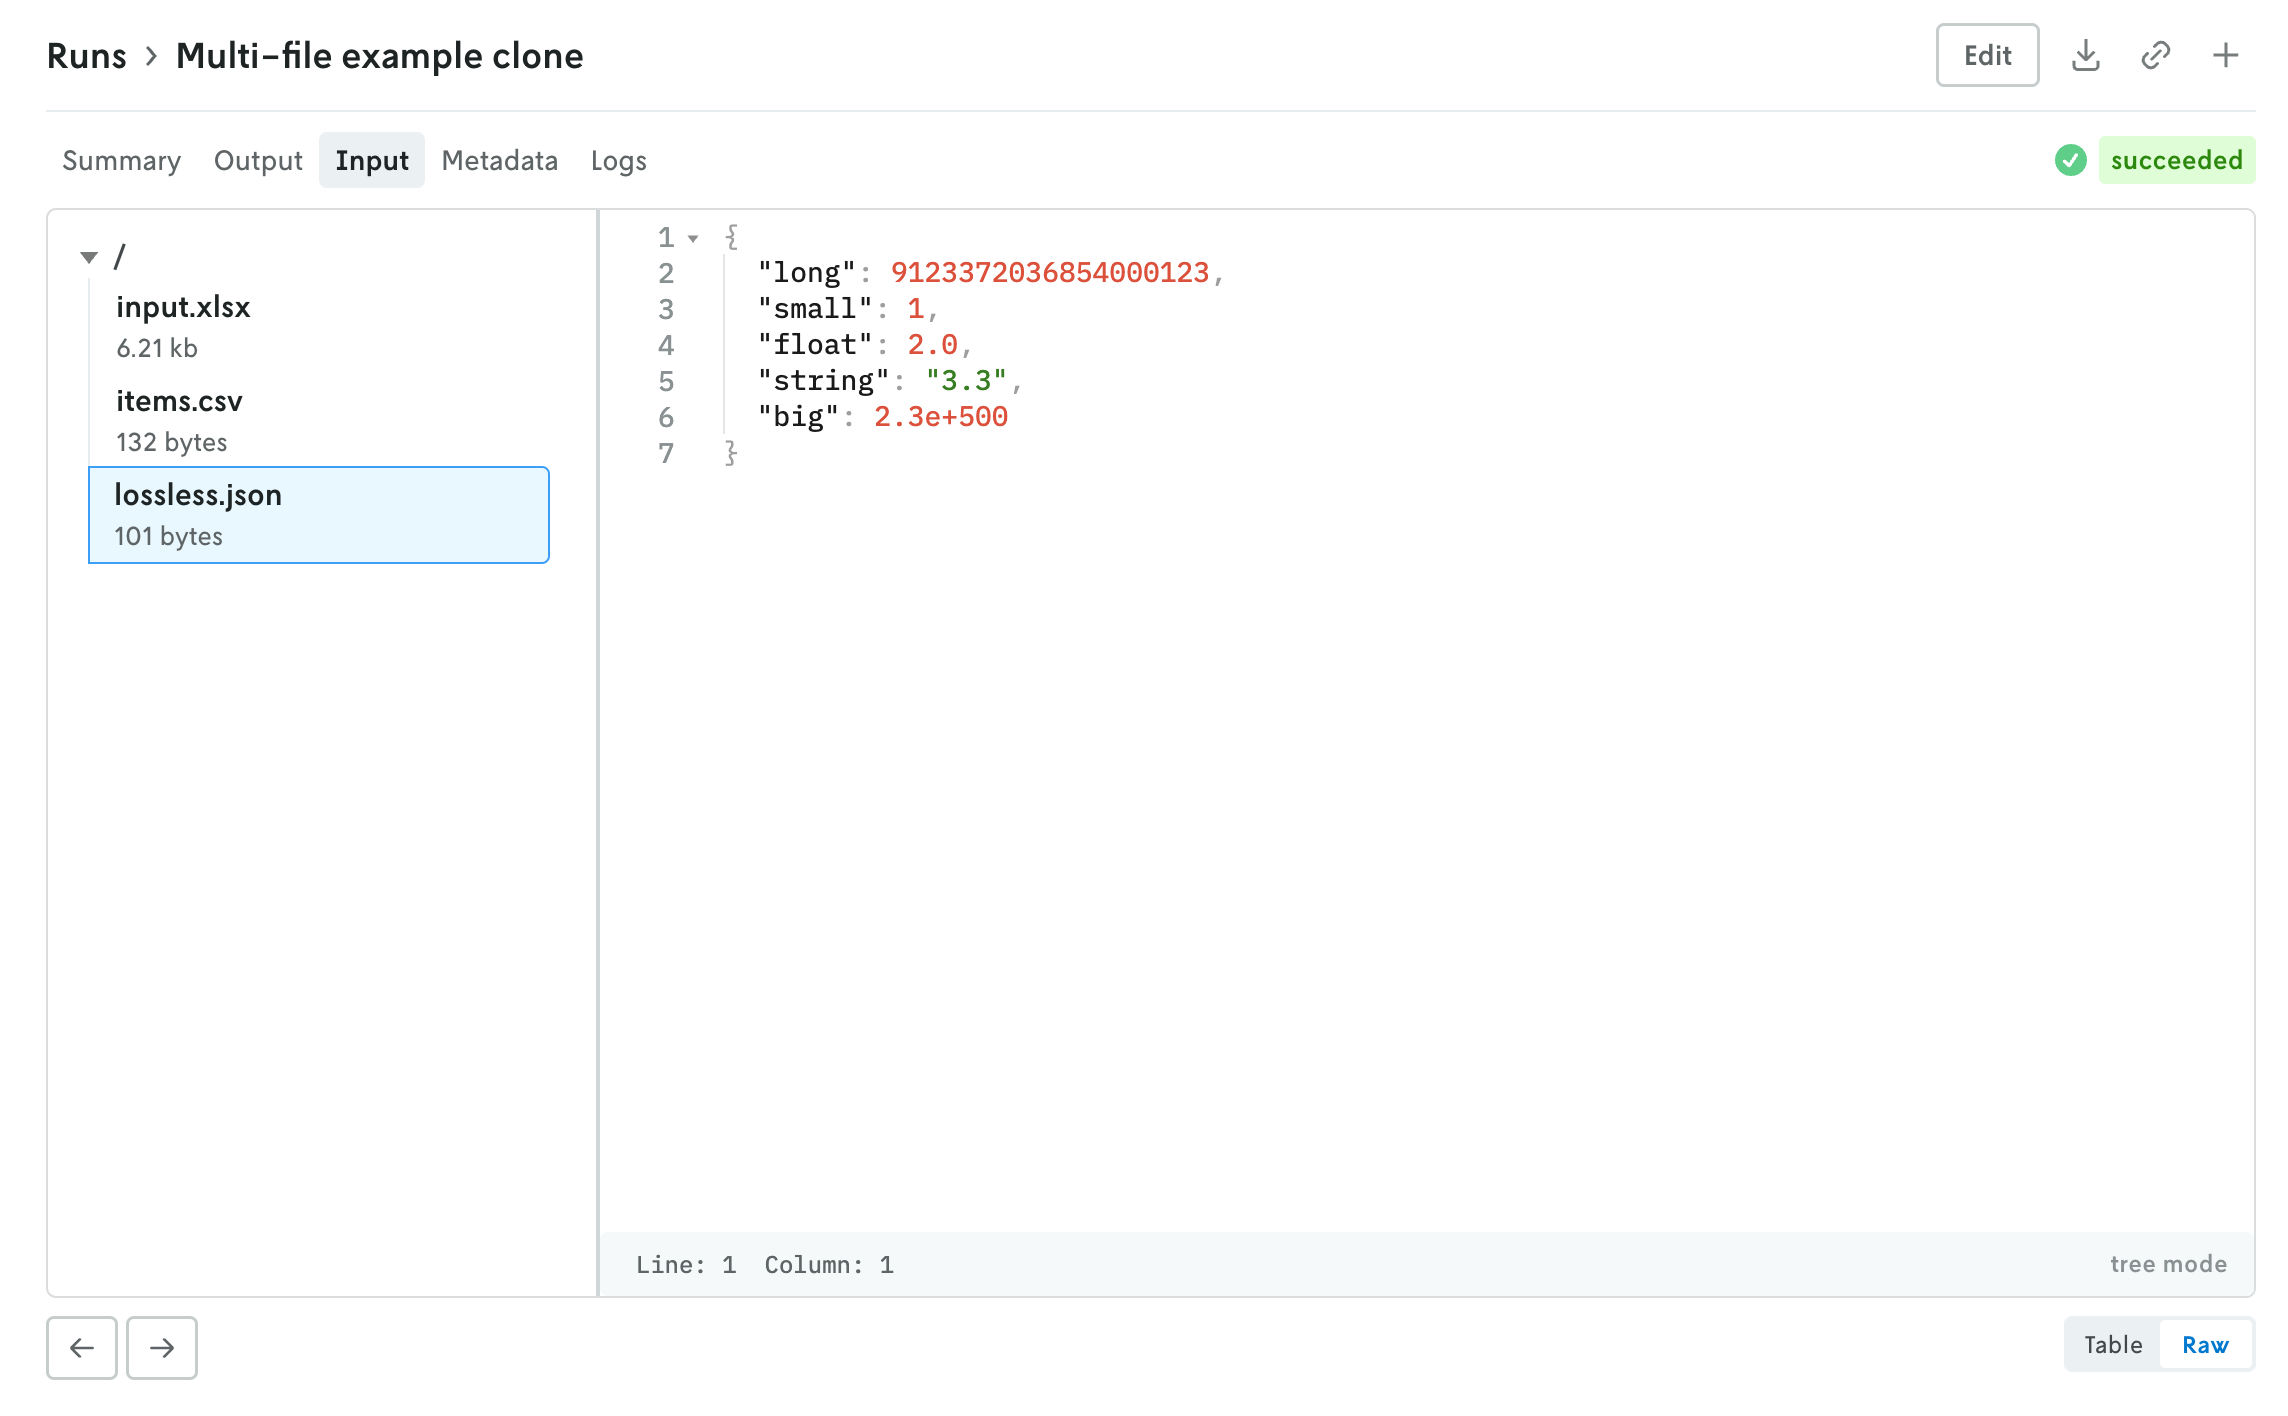This screenshot has height=1416, width=2288.
Task: Click the Line and Column status indicator
Action: click(763, 1263)
